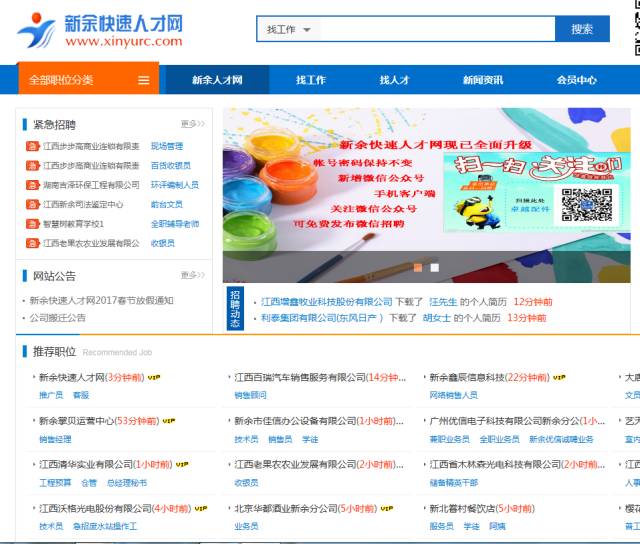Image resolution: width=640 pixels, height=544 pixels.
Task: Open the 销售经理 position link
Action: pos(55,439)
